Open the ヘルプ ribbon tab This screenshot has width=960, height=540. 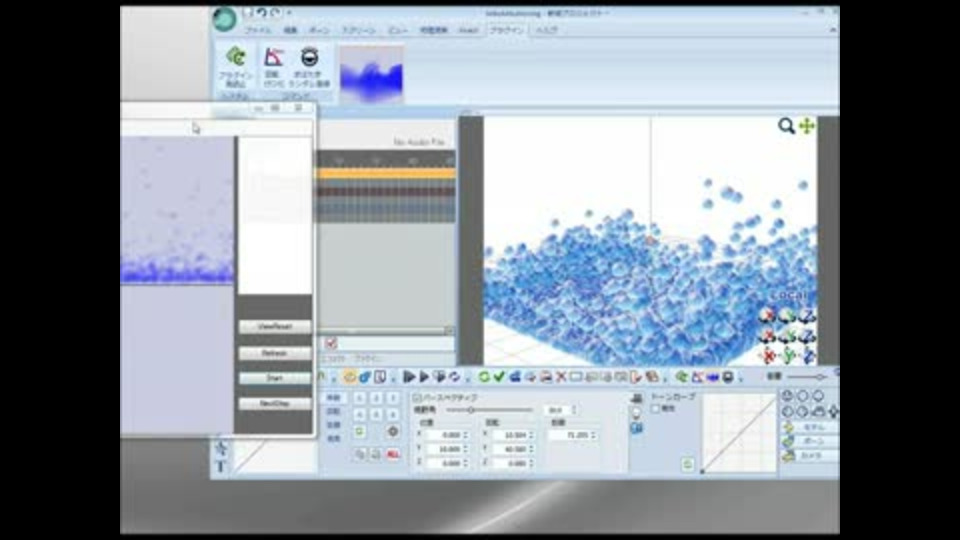point(546,30)
